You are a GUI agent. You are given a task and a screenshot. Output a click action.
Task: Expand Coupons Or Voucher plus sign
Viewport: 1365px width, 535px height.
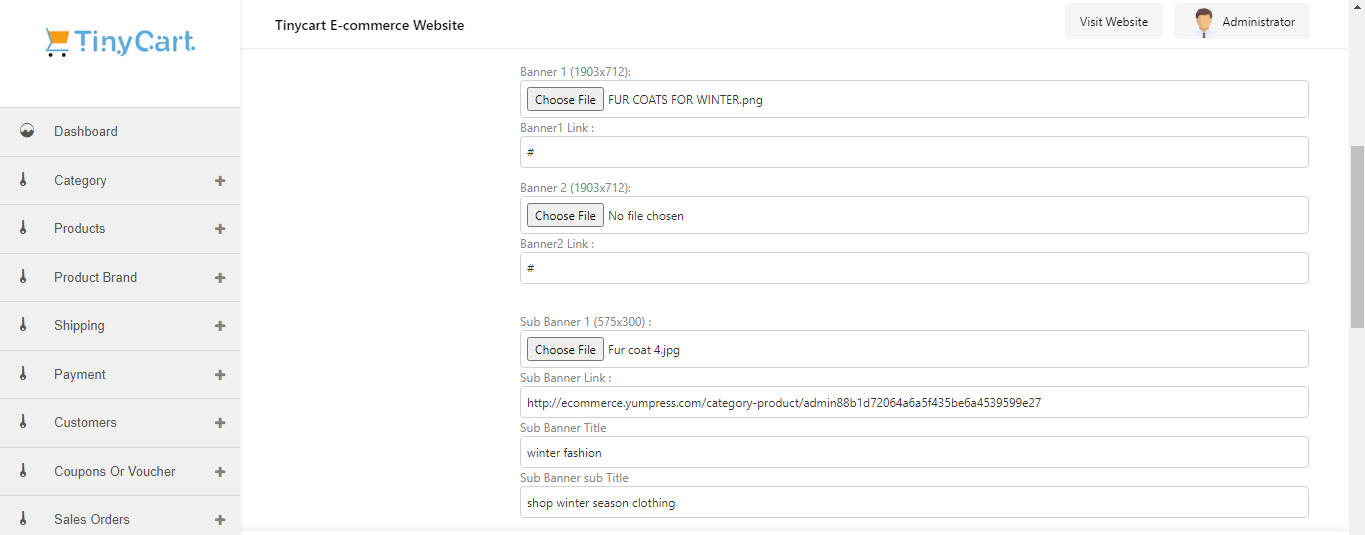click(x=220, y=472)
